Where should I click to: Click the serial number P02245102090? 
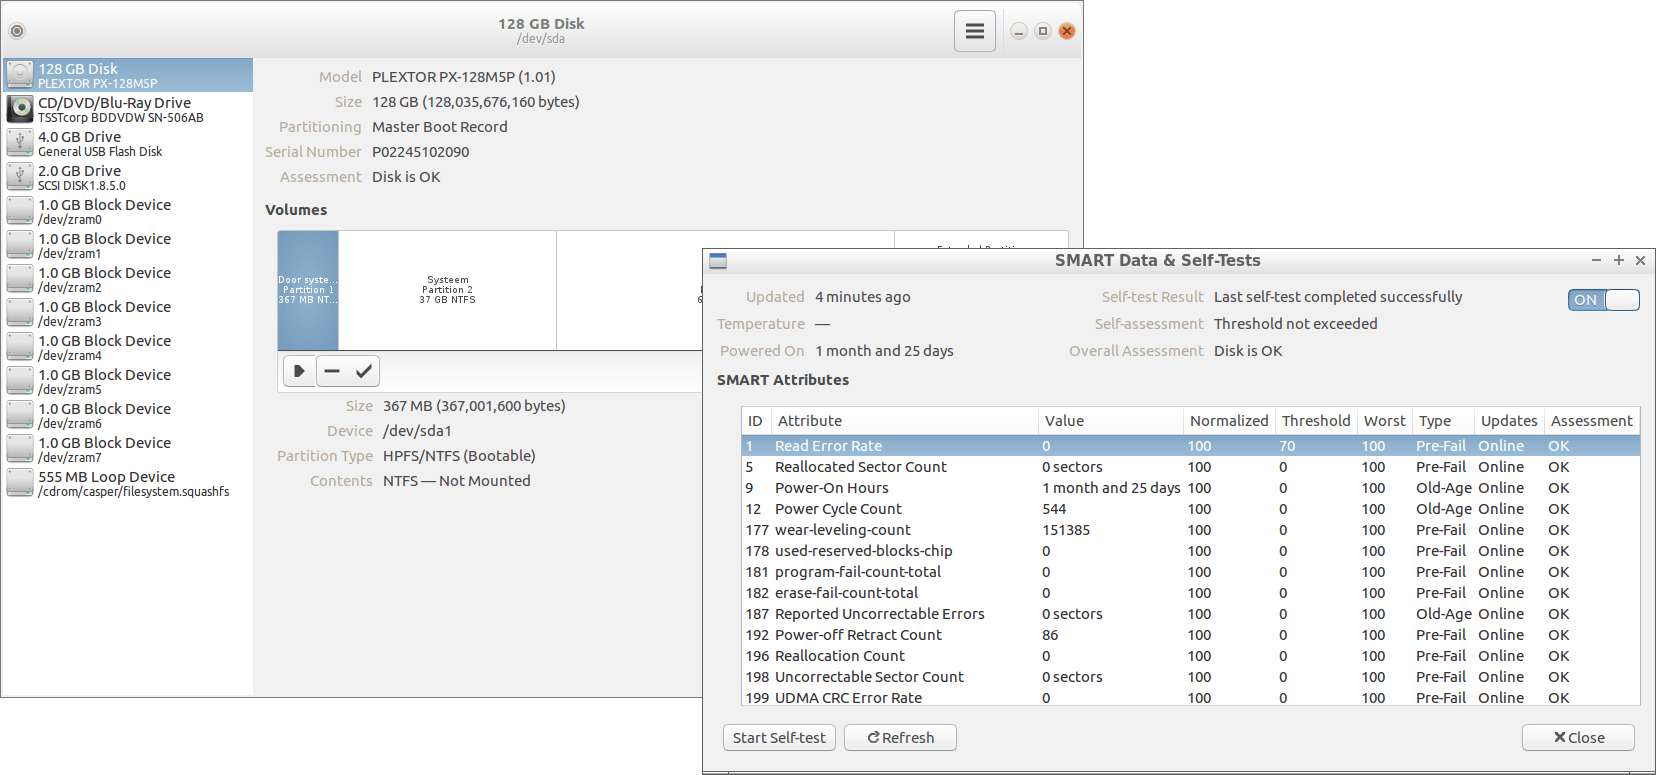pos(420,152)
